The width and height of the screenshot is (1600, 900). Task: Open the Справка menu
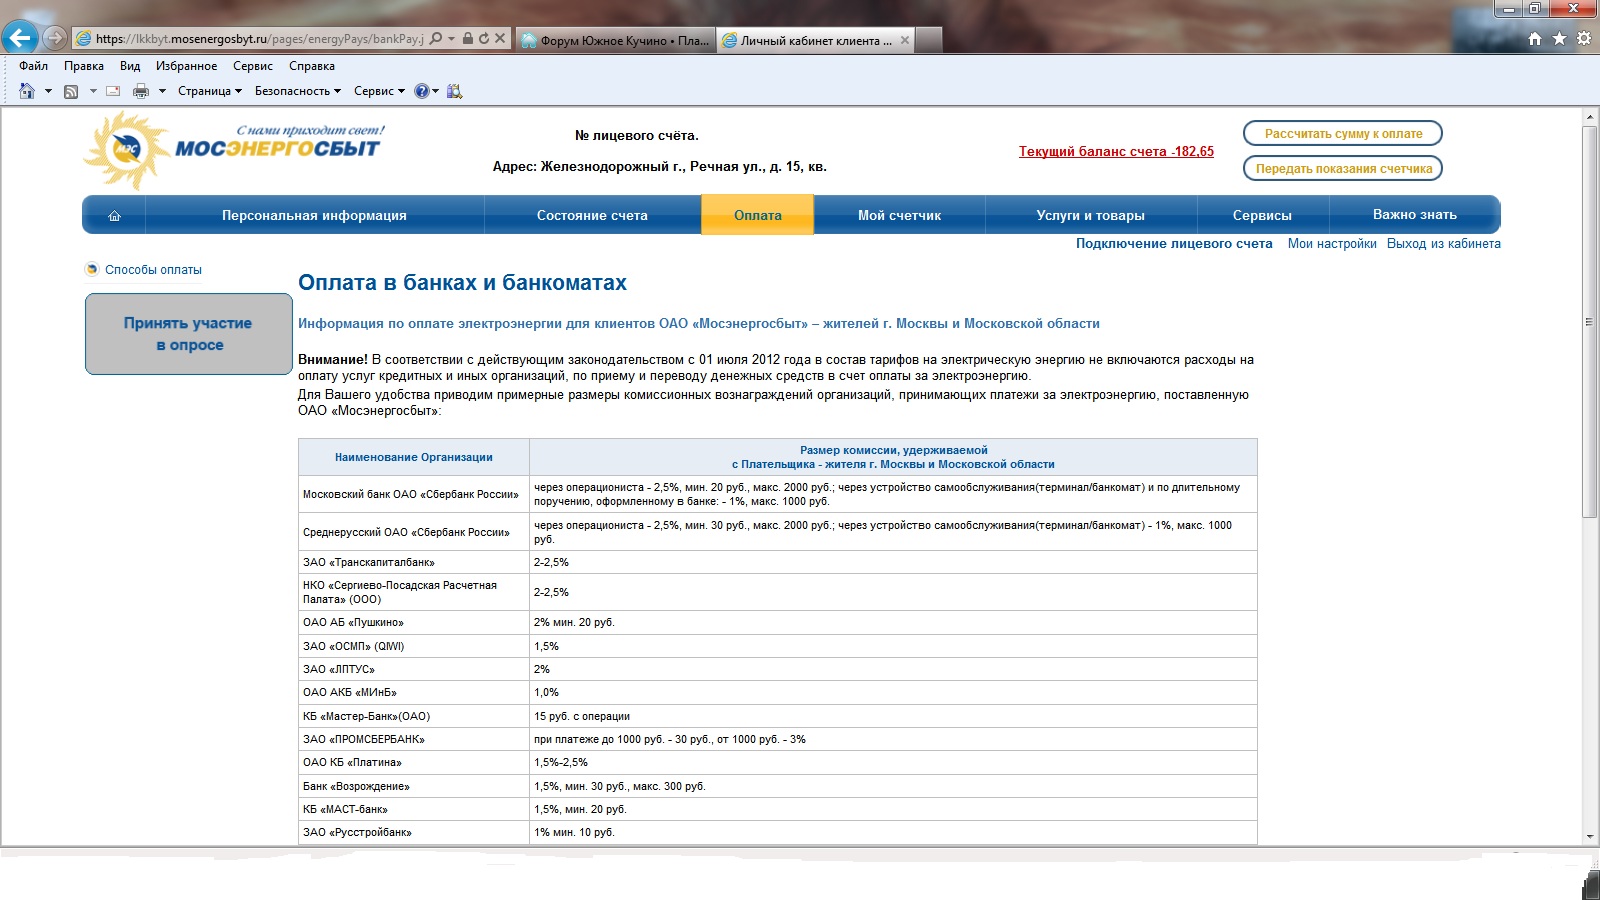312,66
